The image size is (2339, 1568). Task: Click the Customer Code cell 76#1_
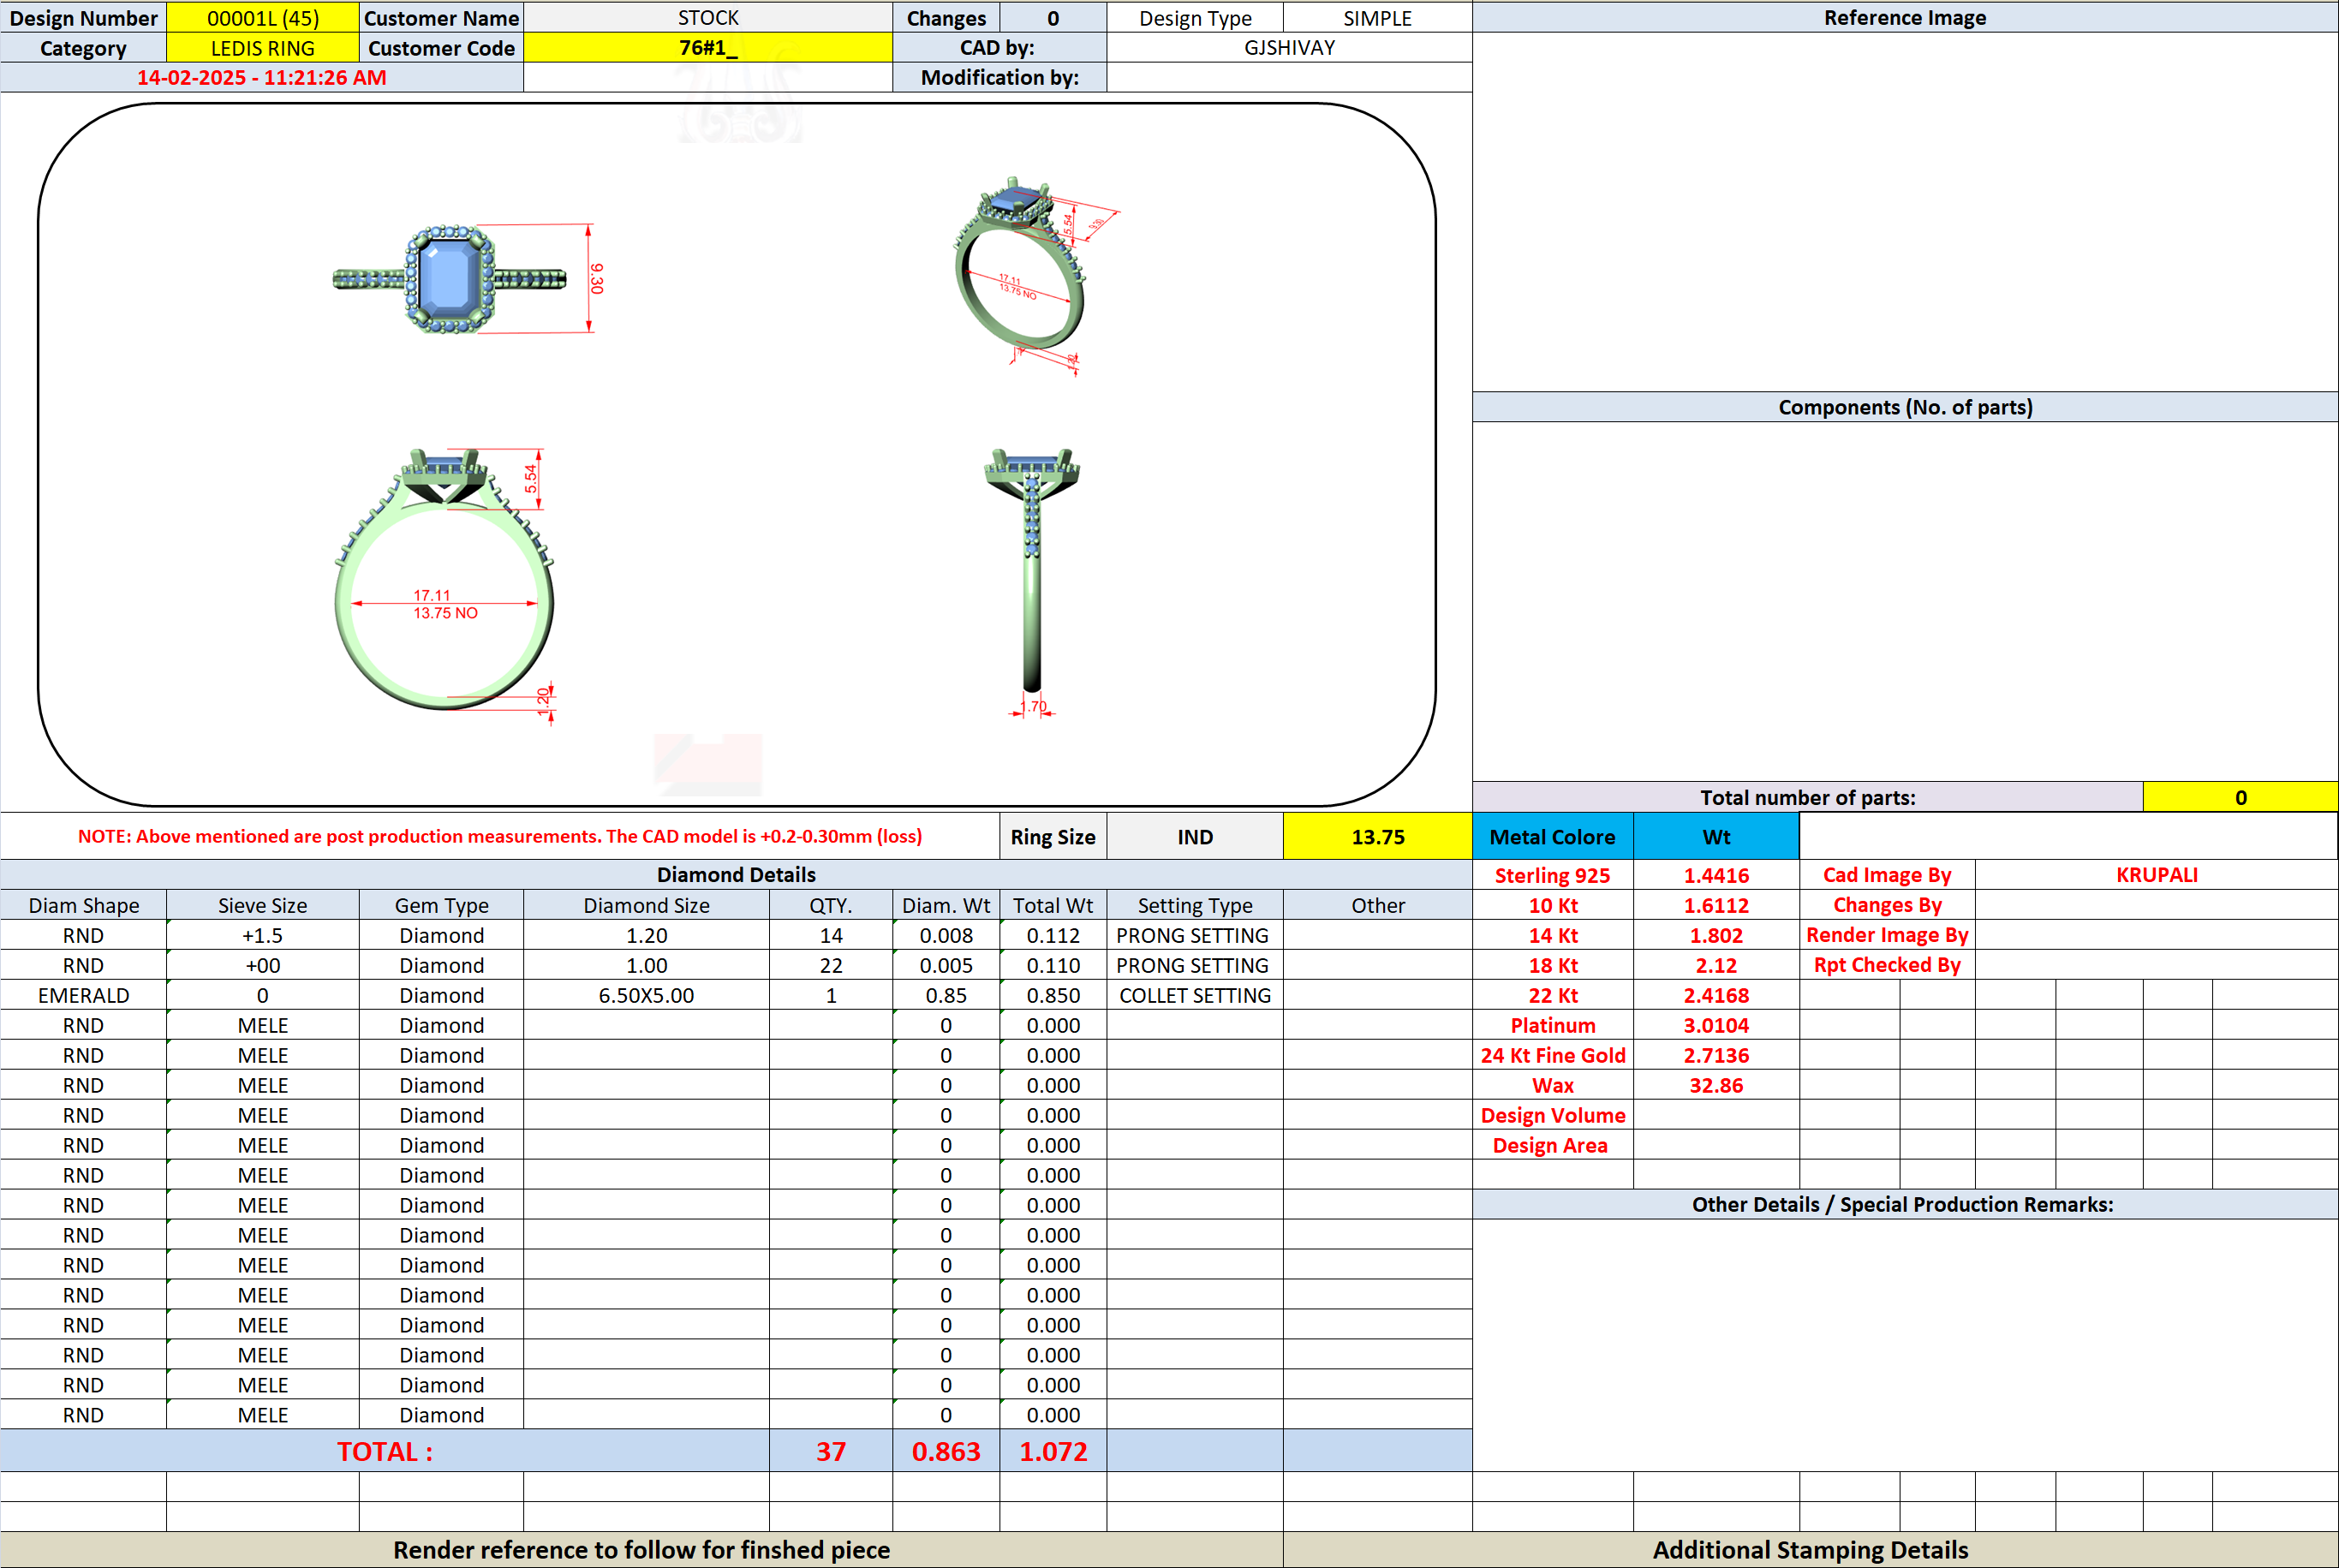pos(708,48)
